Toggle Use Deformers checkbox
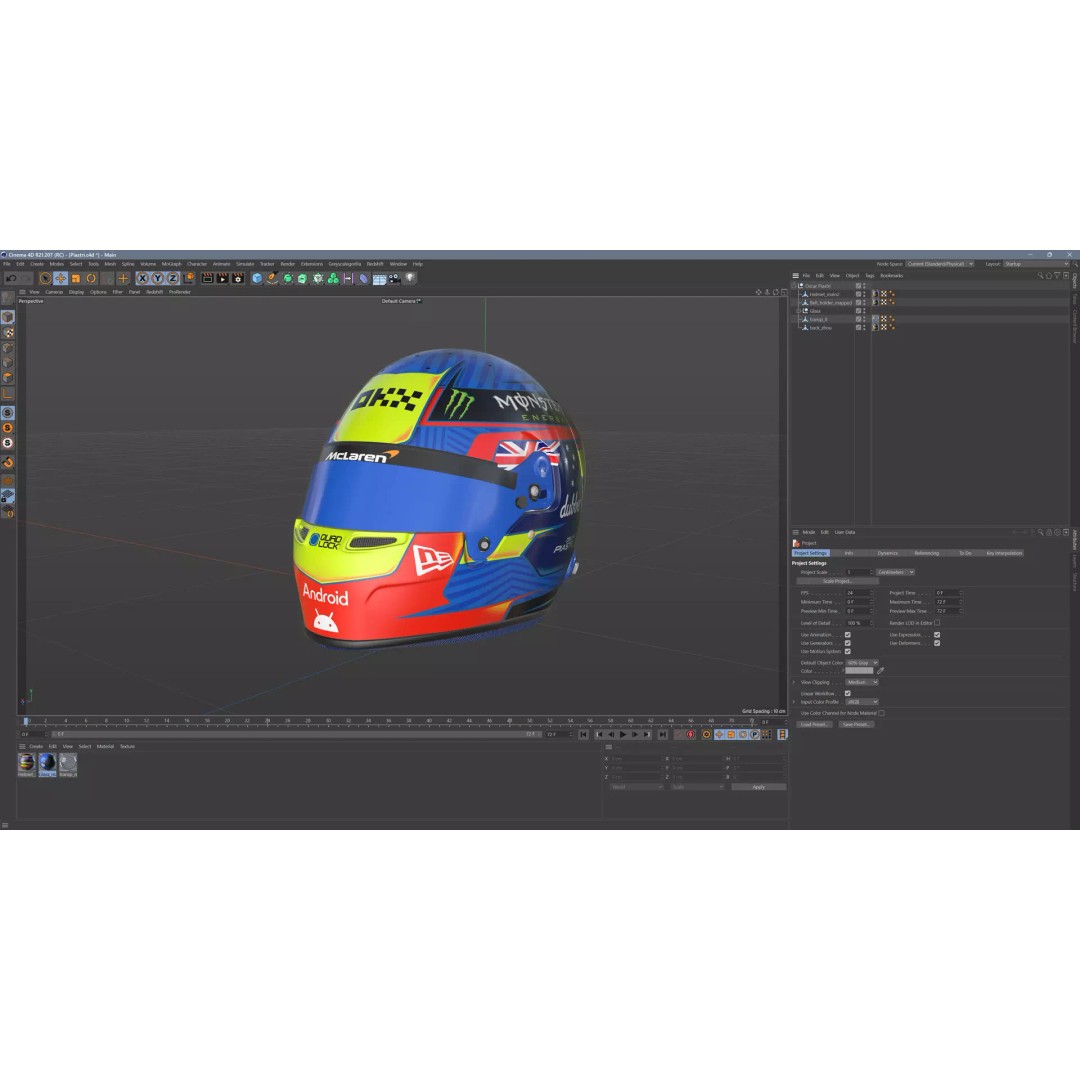 pyautogui.click(x=937, y=643)
